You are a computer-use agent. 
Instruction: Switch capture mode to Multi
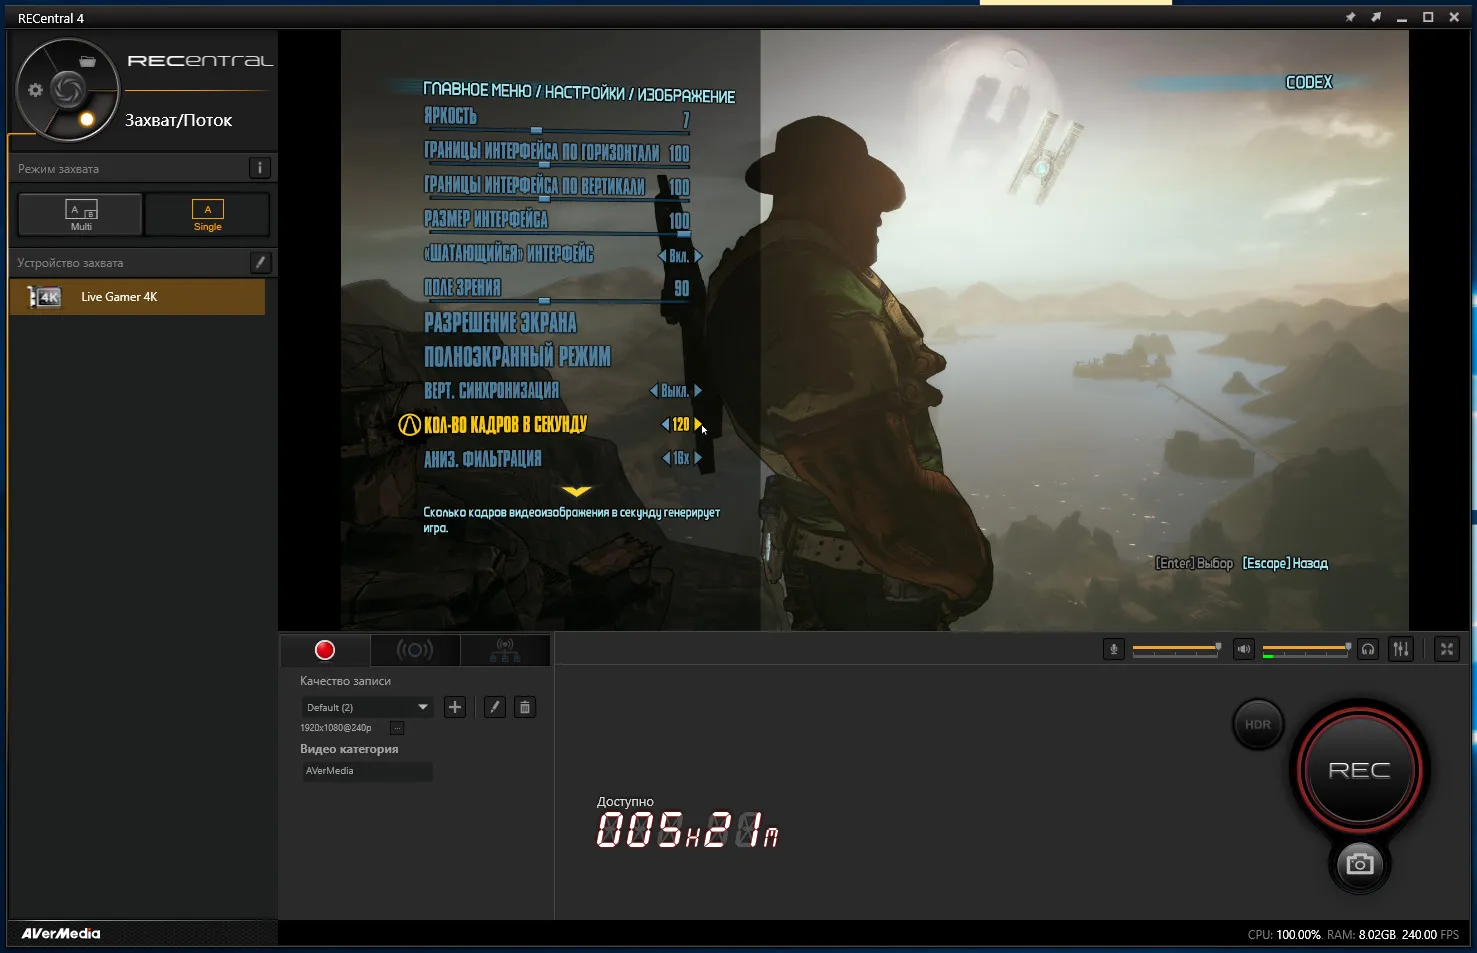click(x=81, y=214)
